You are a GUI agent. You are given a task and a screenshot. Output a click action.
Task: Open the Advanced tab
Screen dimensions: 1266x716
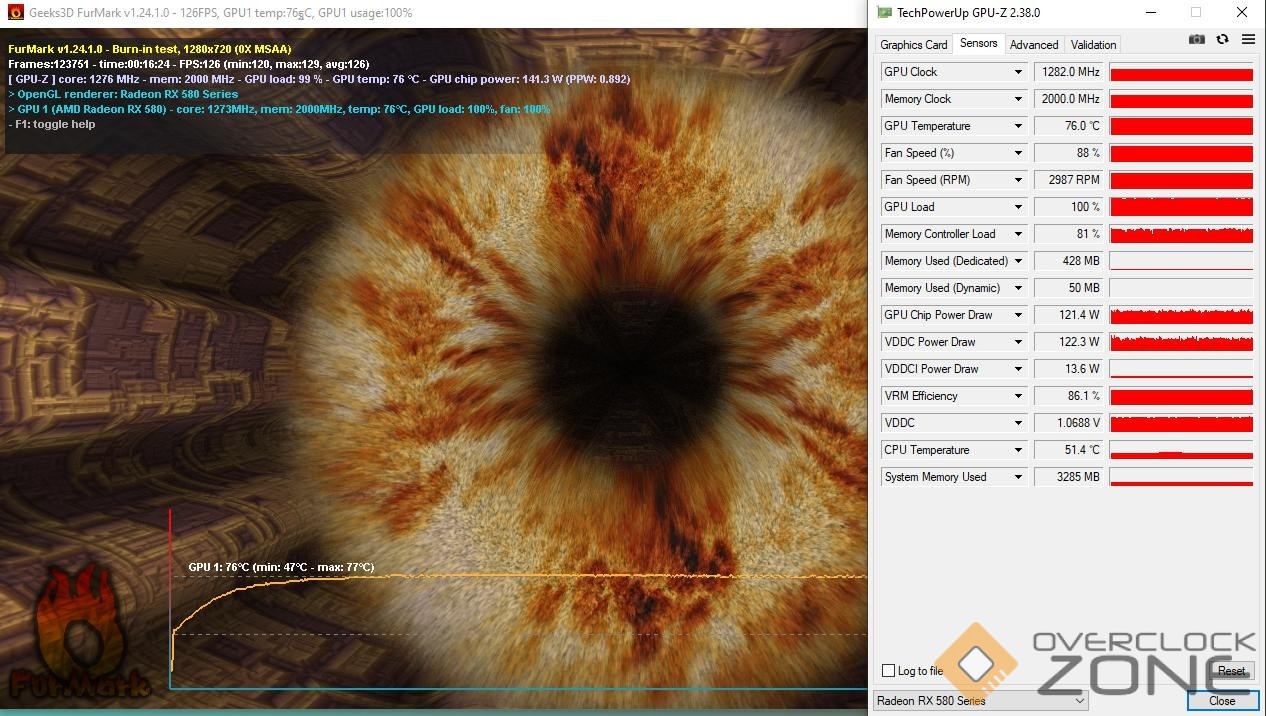(x=1033, y=45)
